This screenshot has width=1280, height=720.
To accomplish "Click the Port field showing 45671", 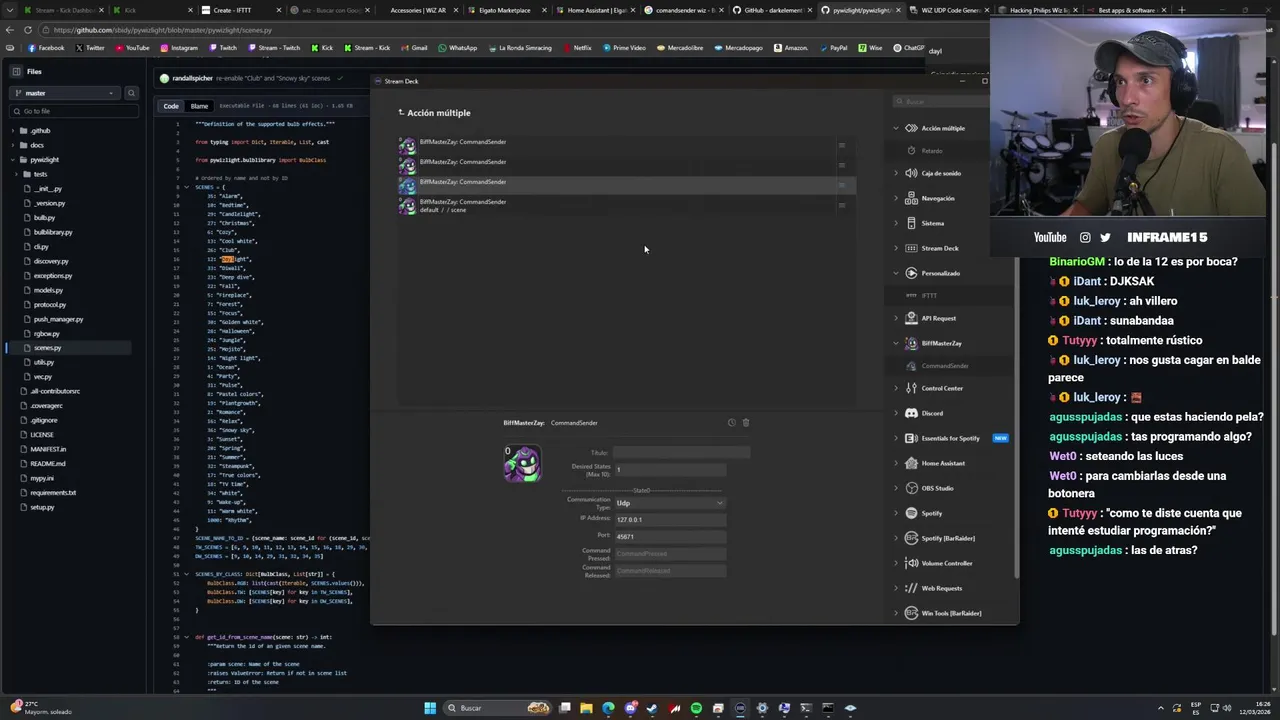I will click(x=670, y=537).
